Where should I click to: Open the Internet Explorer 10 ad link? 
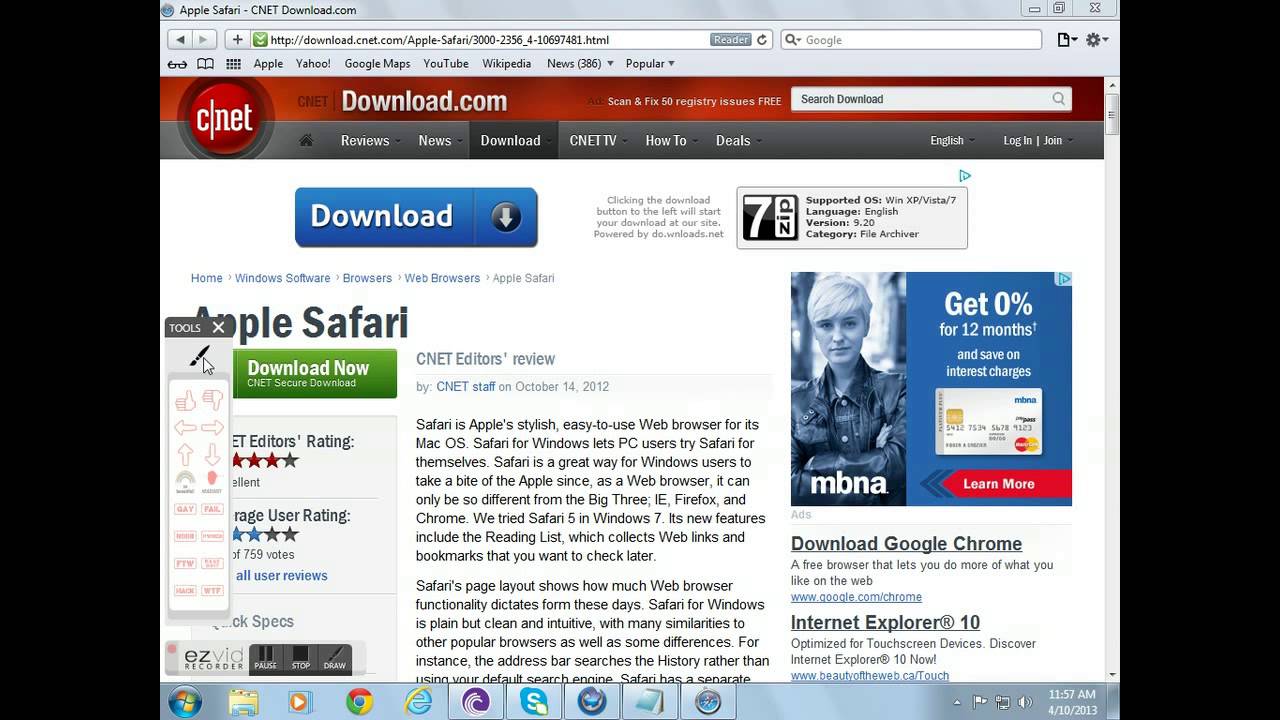(x=885, y=623)
